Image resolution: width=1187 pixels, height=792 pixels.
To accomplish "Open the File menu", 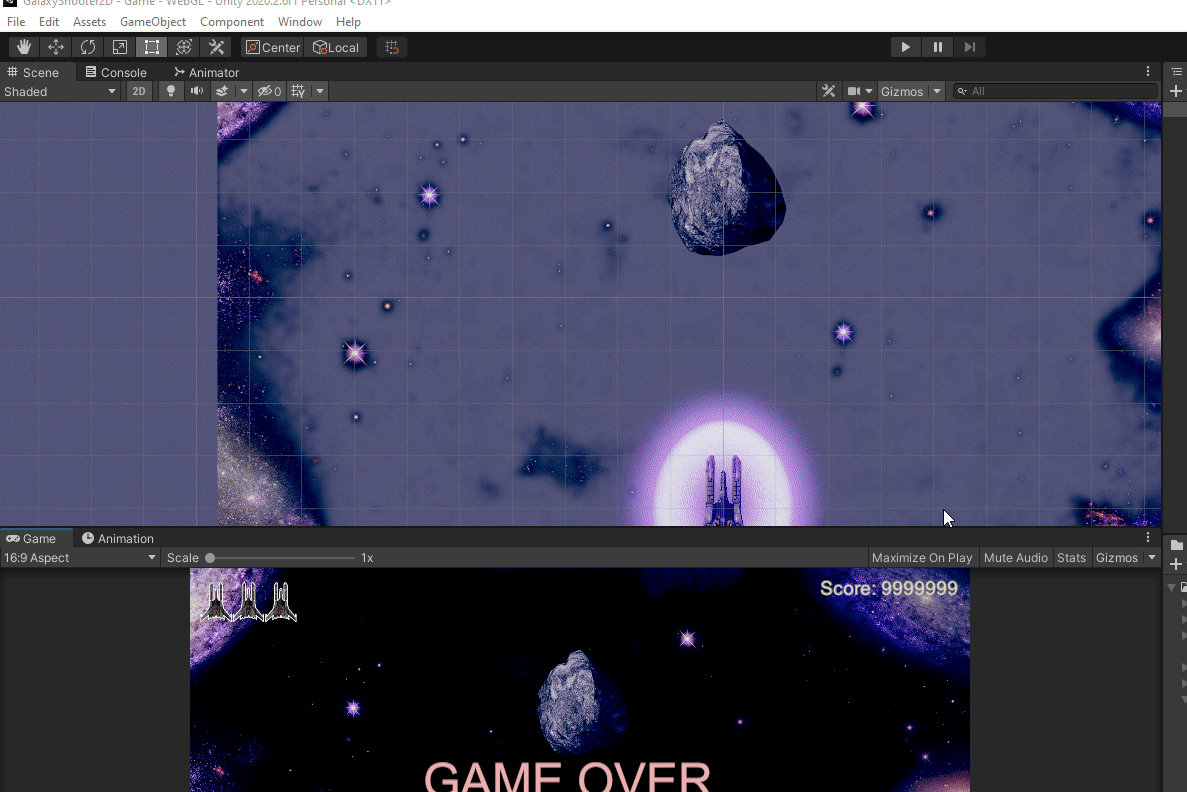I will (x=16, y=22).
